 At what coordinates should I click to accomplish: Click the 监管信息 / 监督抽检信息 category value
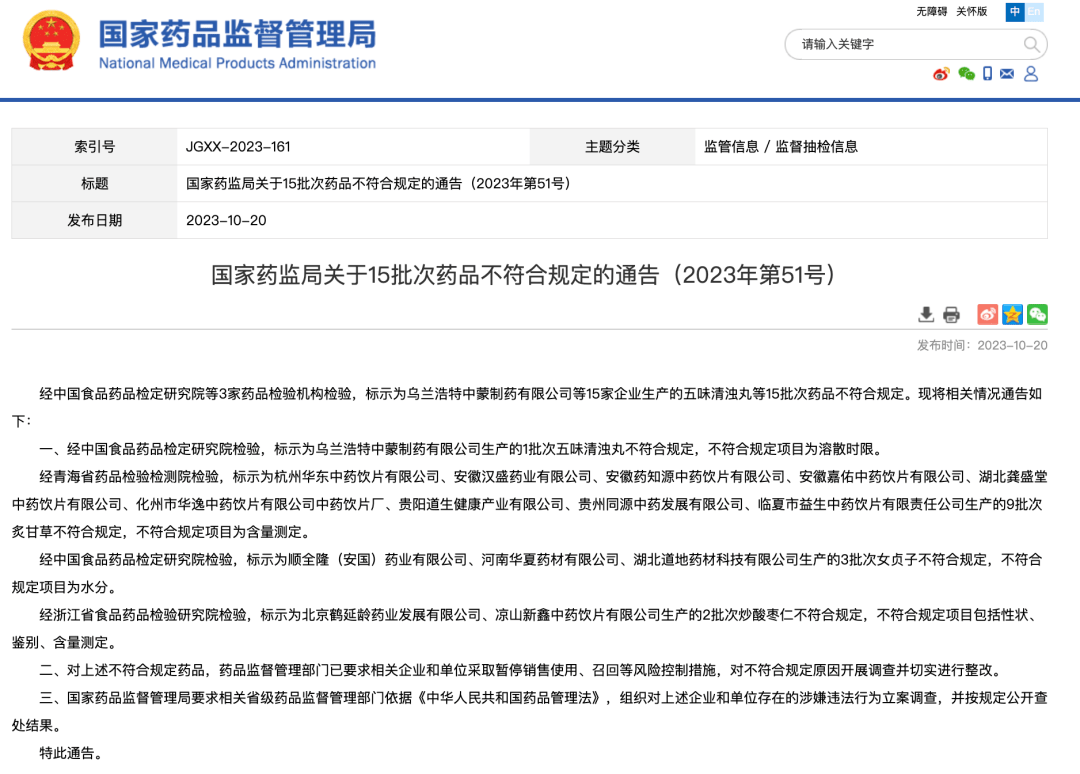(x=780, y=147)
